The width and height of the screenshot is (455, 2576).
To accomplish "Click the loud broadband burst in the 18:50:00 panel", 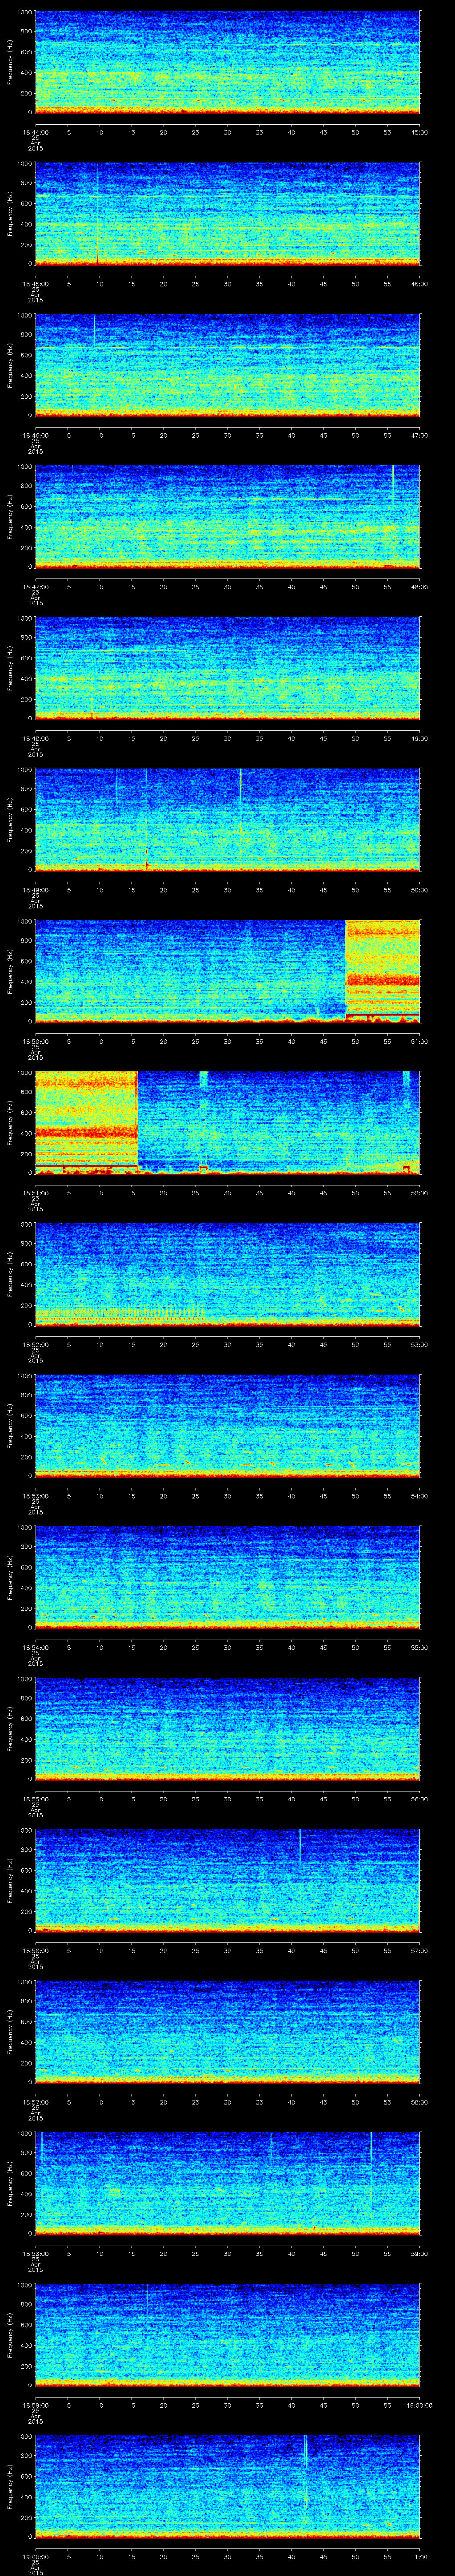I will point(383,970).
